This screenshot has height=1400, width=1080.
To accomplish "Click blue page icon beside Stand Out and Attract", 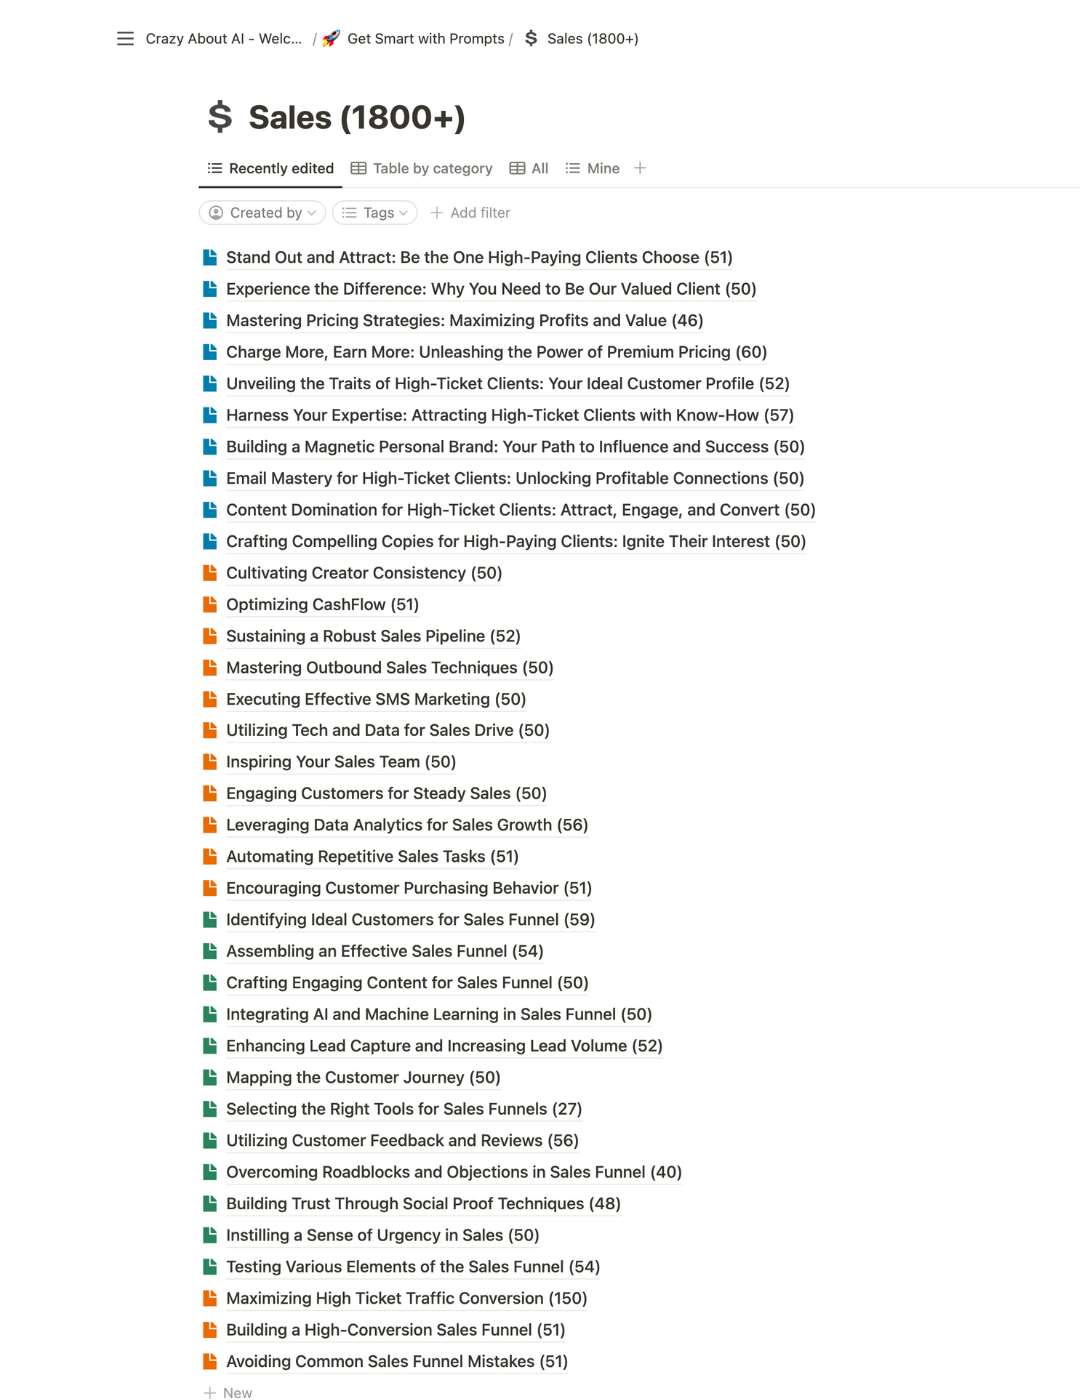I will coord(210,257).
